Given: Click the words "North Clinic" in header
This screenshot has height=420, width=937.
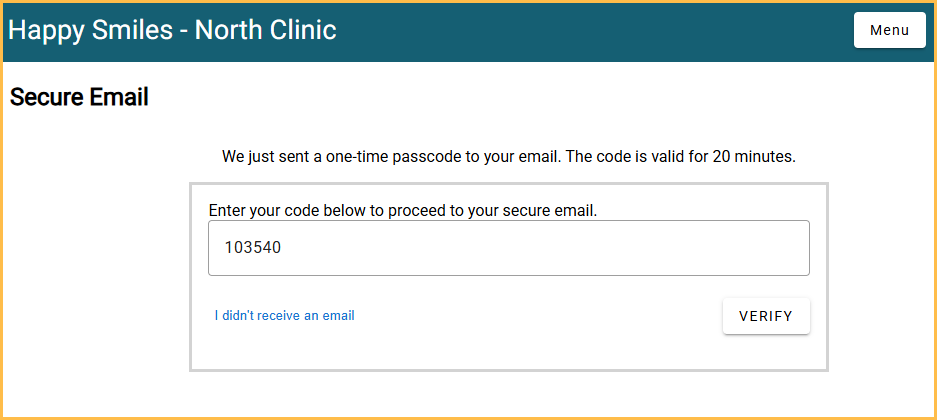Looking at the screenshot, I should click(x=265, y=30).
